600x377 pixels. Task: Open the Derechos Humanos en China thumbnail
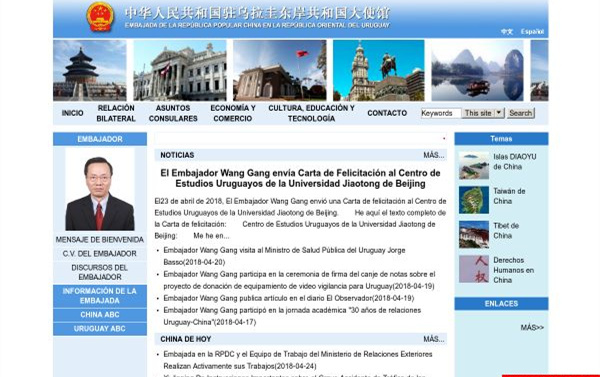(x=474, y=269)
